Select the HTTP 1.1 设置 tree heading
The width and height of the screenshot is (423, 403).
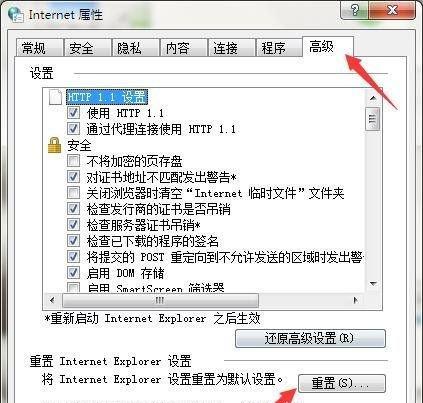[107, 97]
